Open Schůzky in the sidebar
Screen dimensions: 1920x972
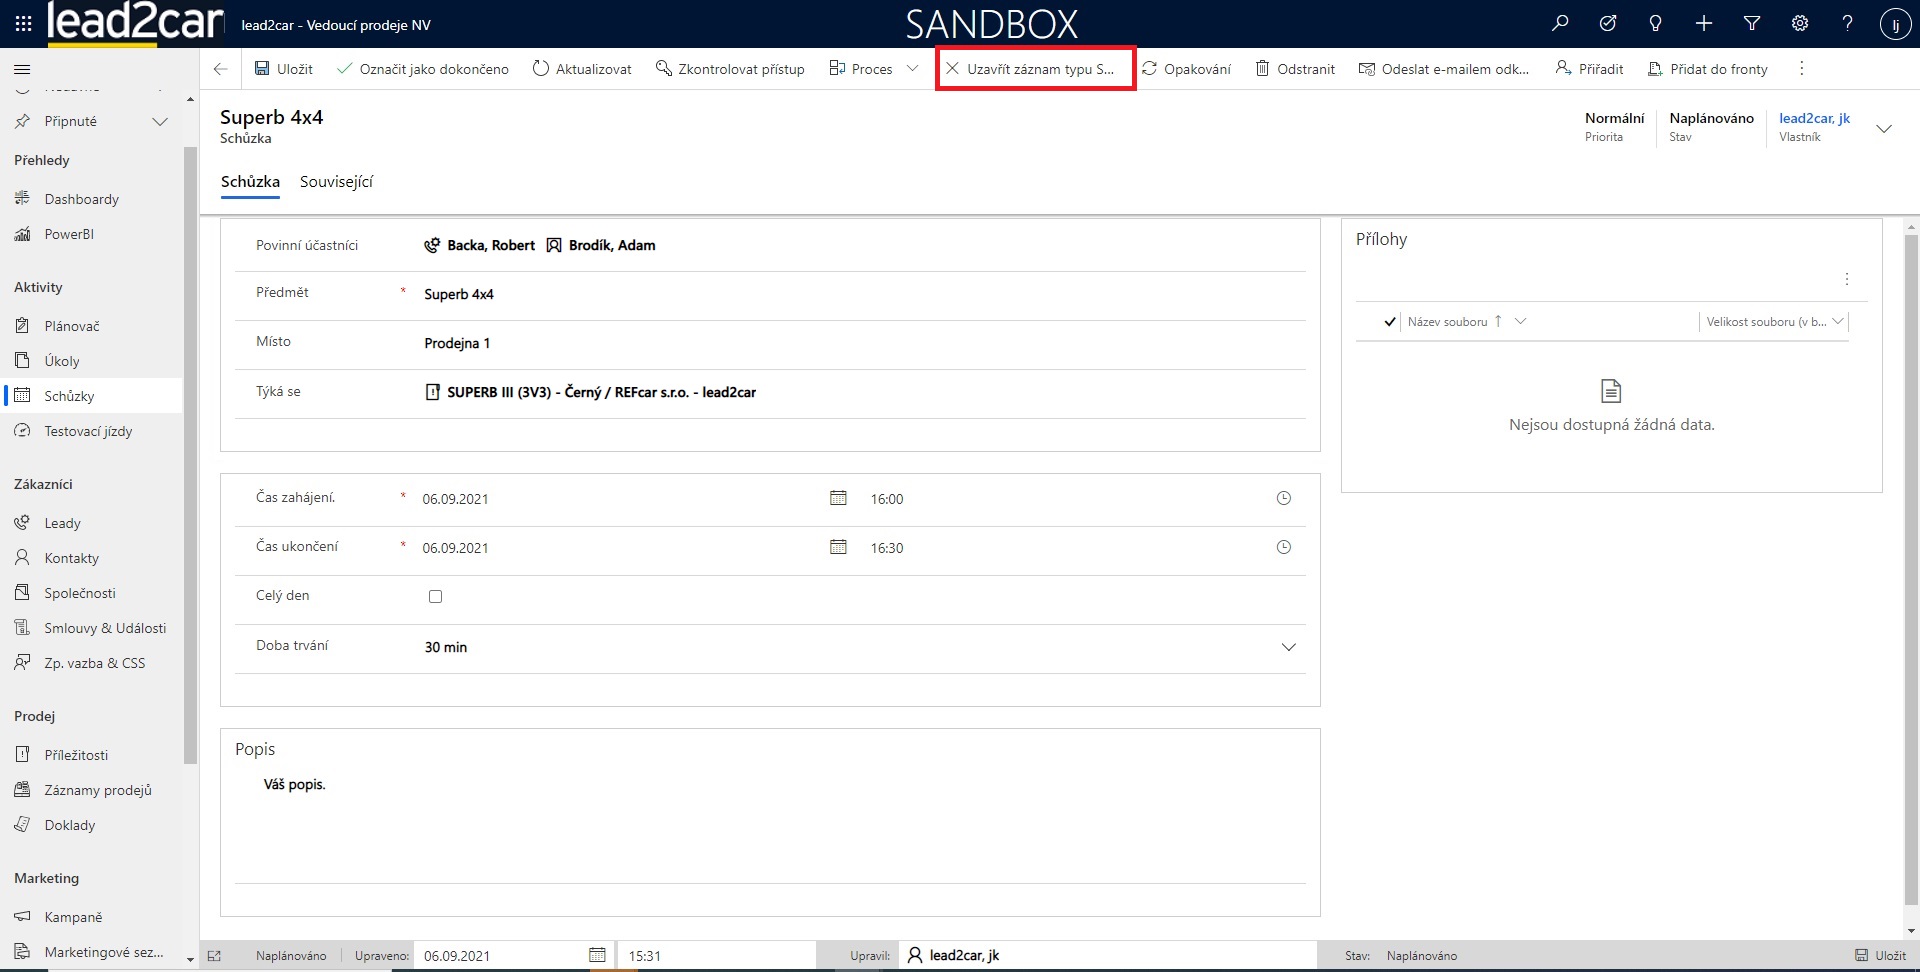coord(69,396)
